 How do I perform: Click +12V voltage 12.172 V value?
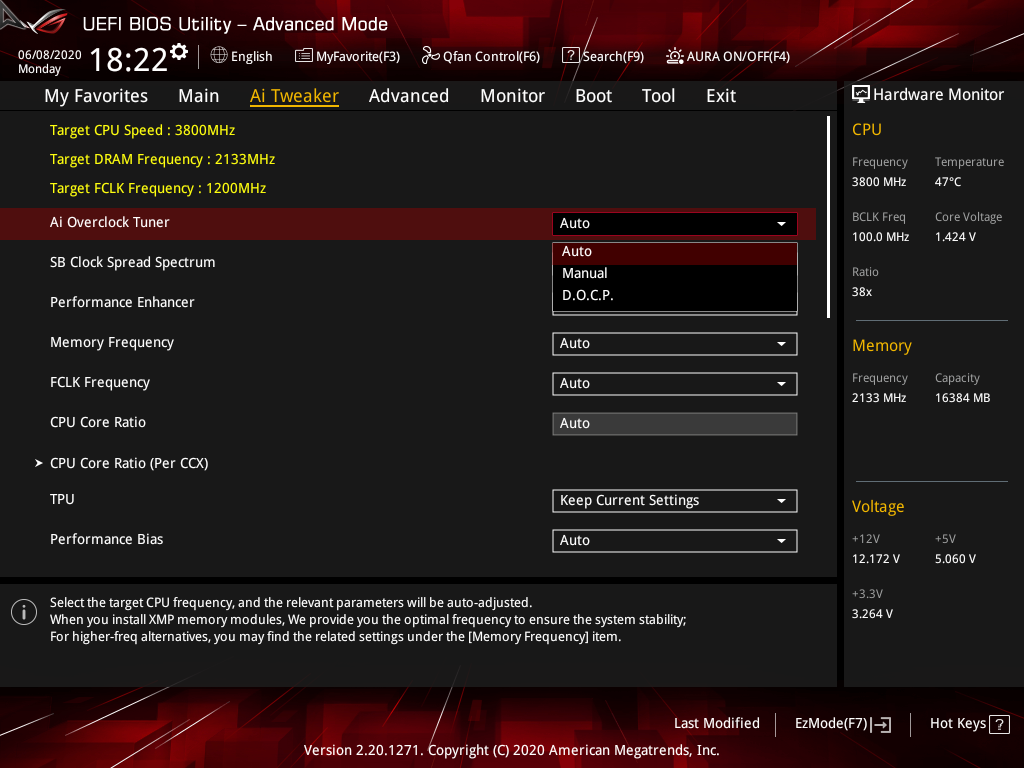tap(876, 559)
